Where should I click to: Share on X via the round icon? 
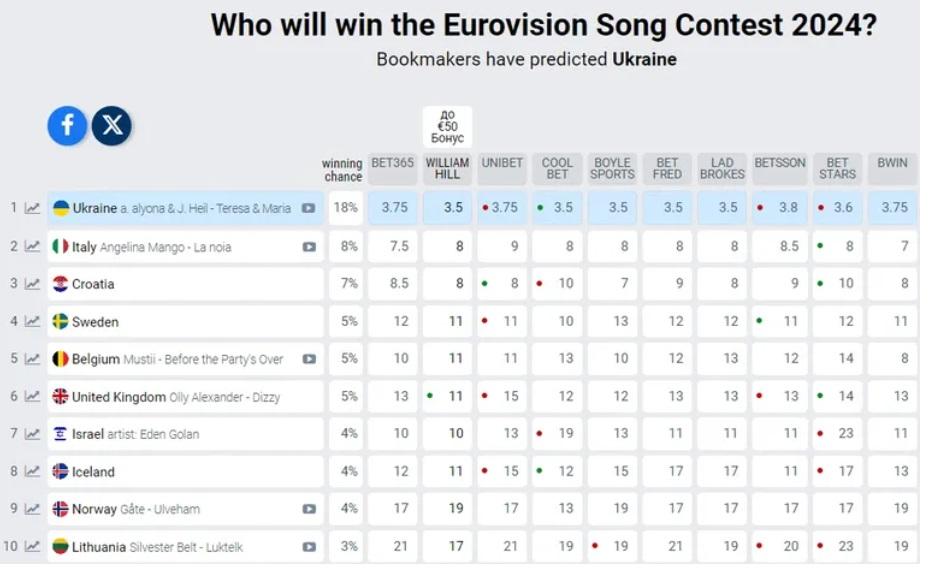(x=112, y=126)
